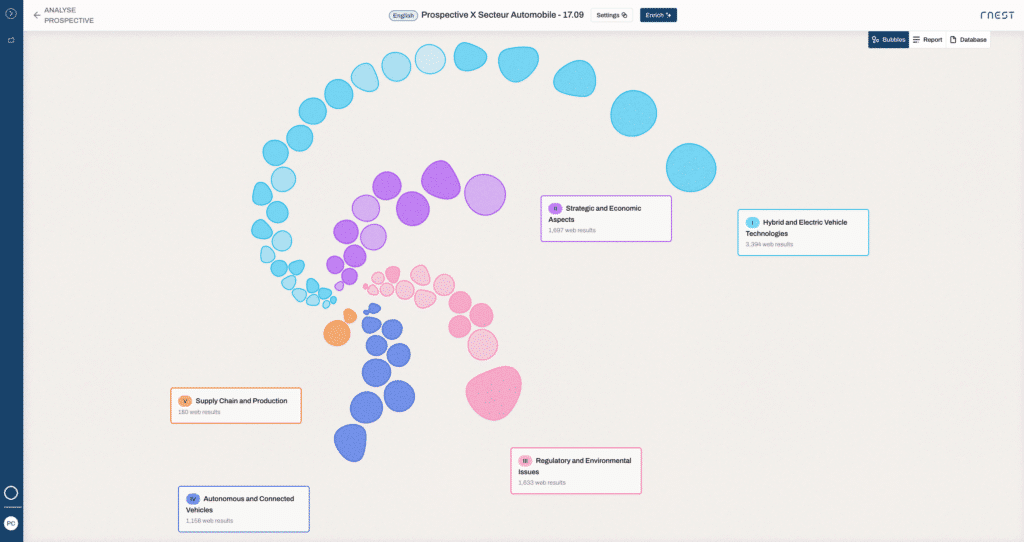
Task: Open the Settings button
Action: click(611, 15)
